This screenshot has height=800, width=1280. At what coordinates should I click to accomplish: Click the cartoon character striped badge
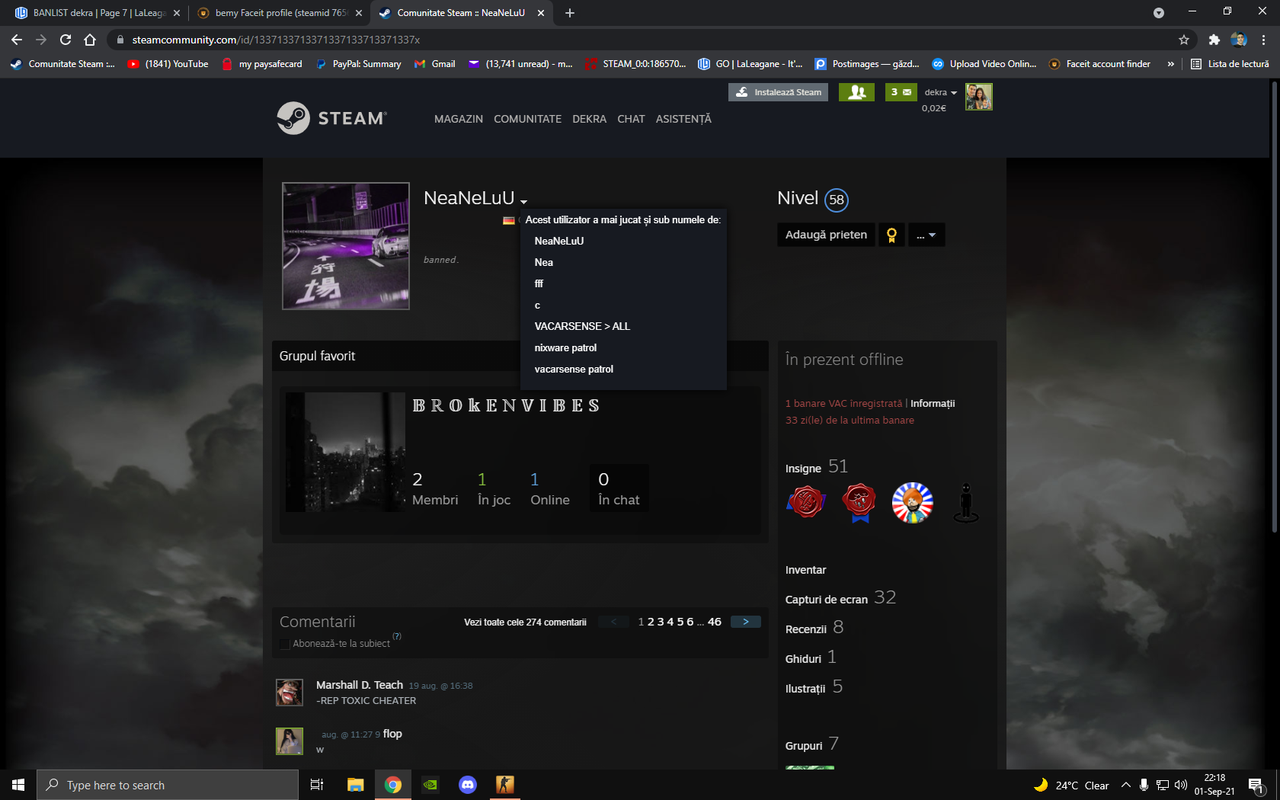pyautogui.click(x=912, y=503)
